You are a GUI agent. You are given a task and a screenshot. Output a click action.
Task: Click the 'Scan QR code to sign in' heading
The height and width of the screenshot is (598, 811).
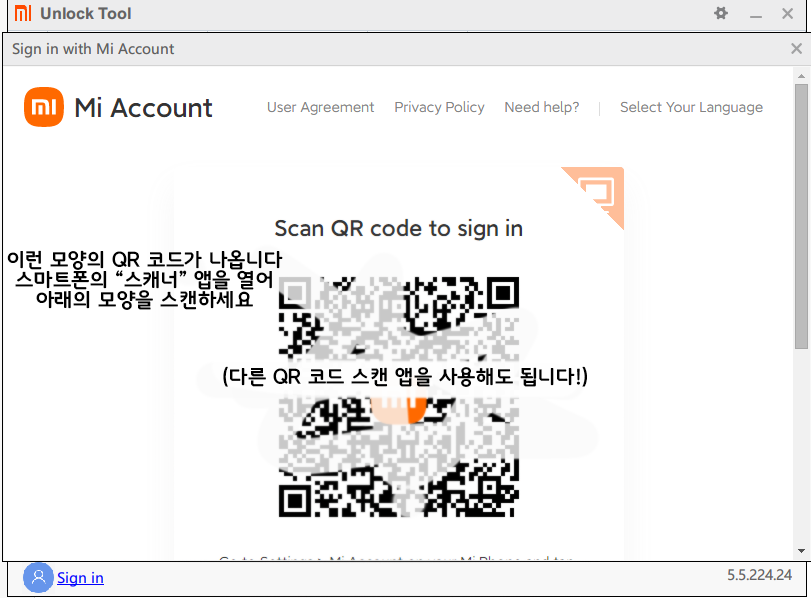[399, 228]
